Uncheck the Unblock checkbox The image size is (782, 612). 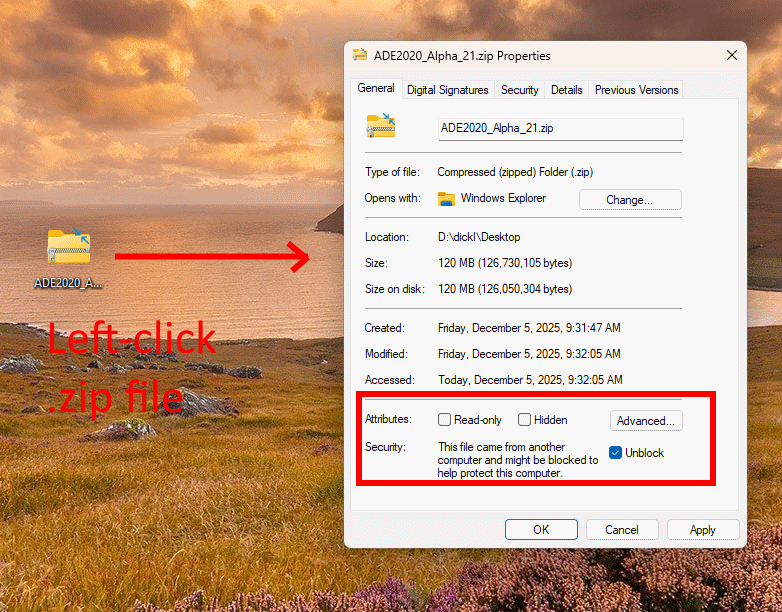tap(615, 452)
